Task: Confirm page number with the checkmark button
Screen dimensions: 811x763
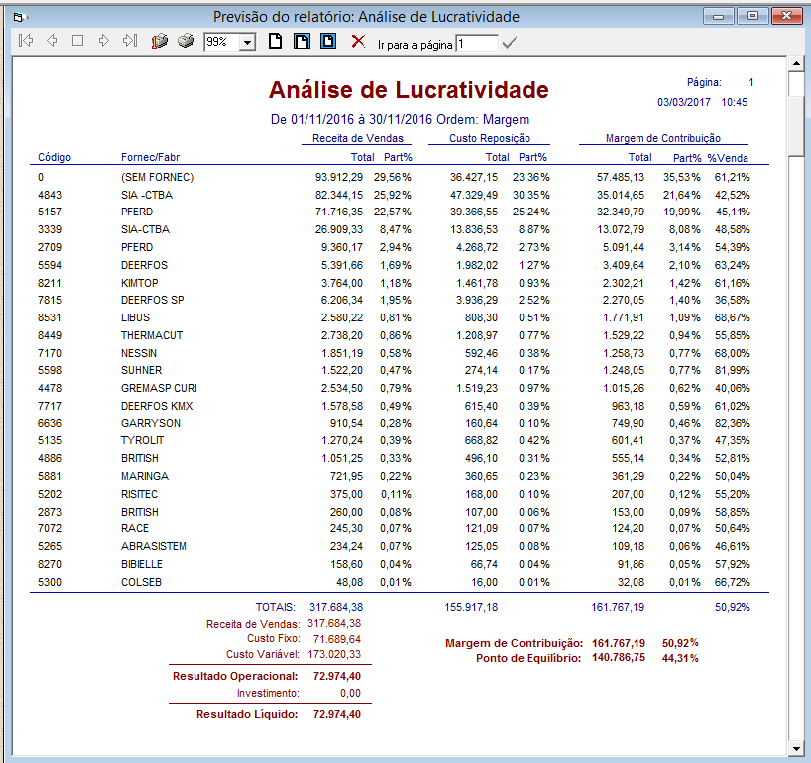Action: pos(510,42)
